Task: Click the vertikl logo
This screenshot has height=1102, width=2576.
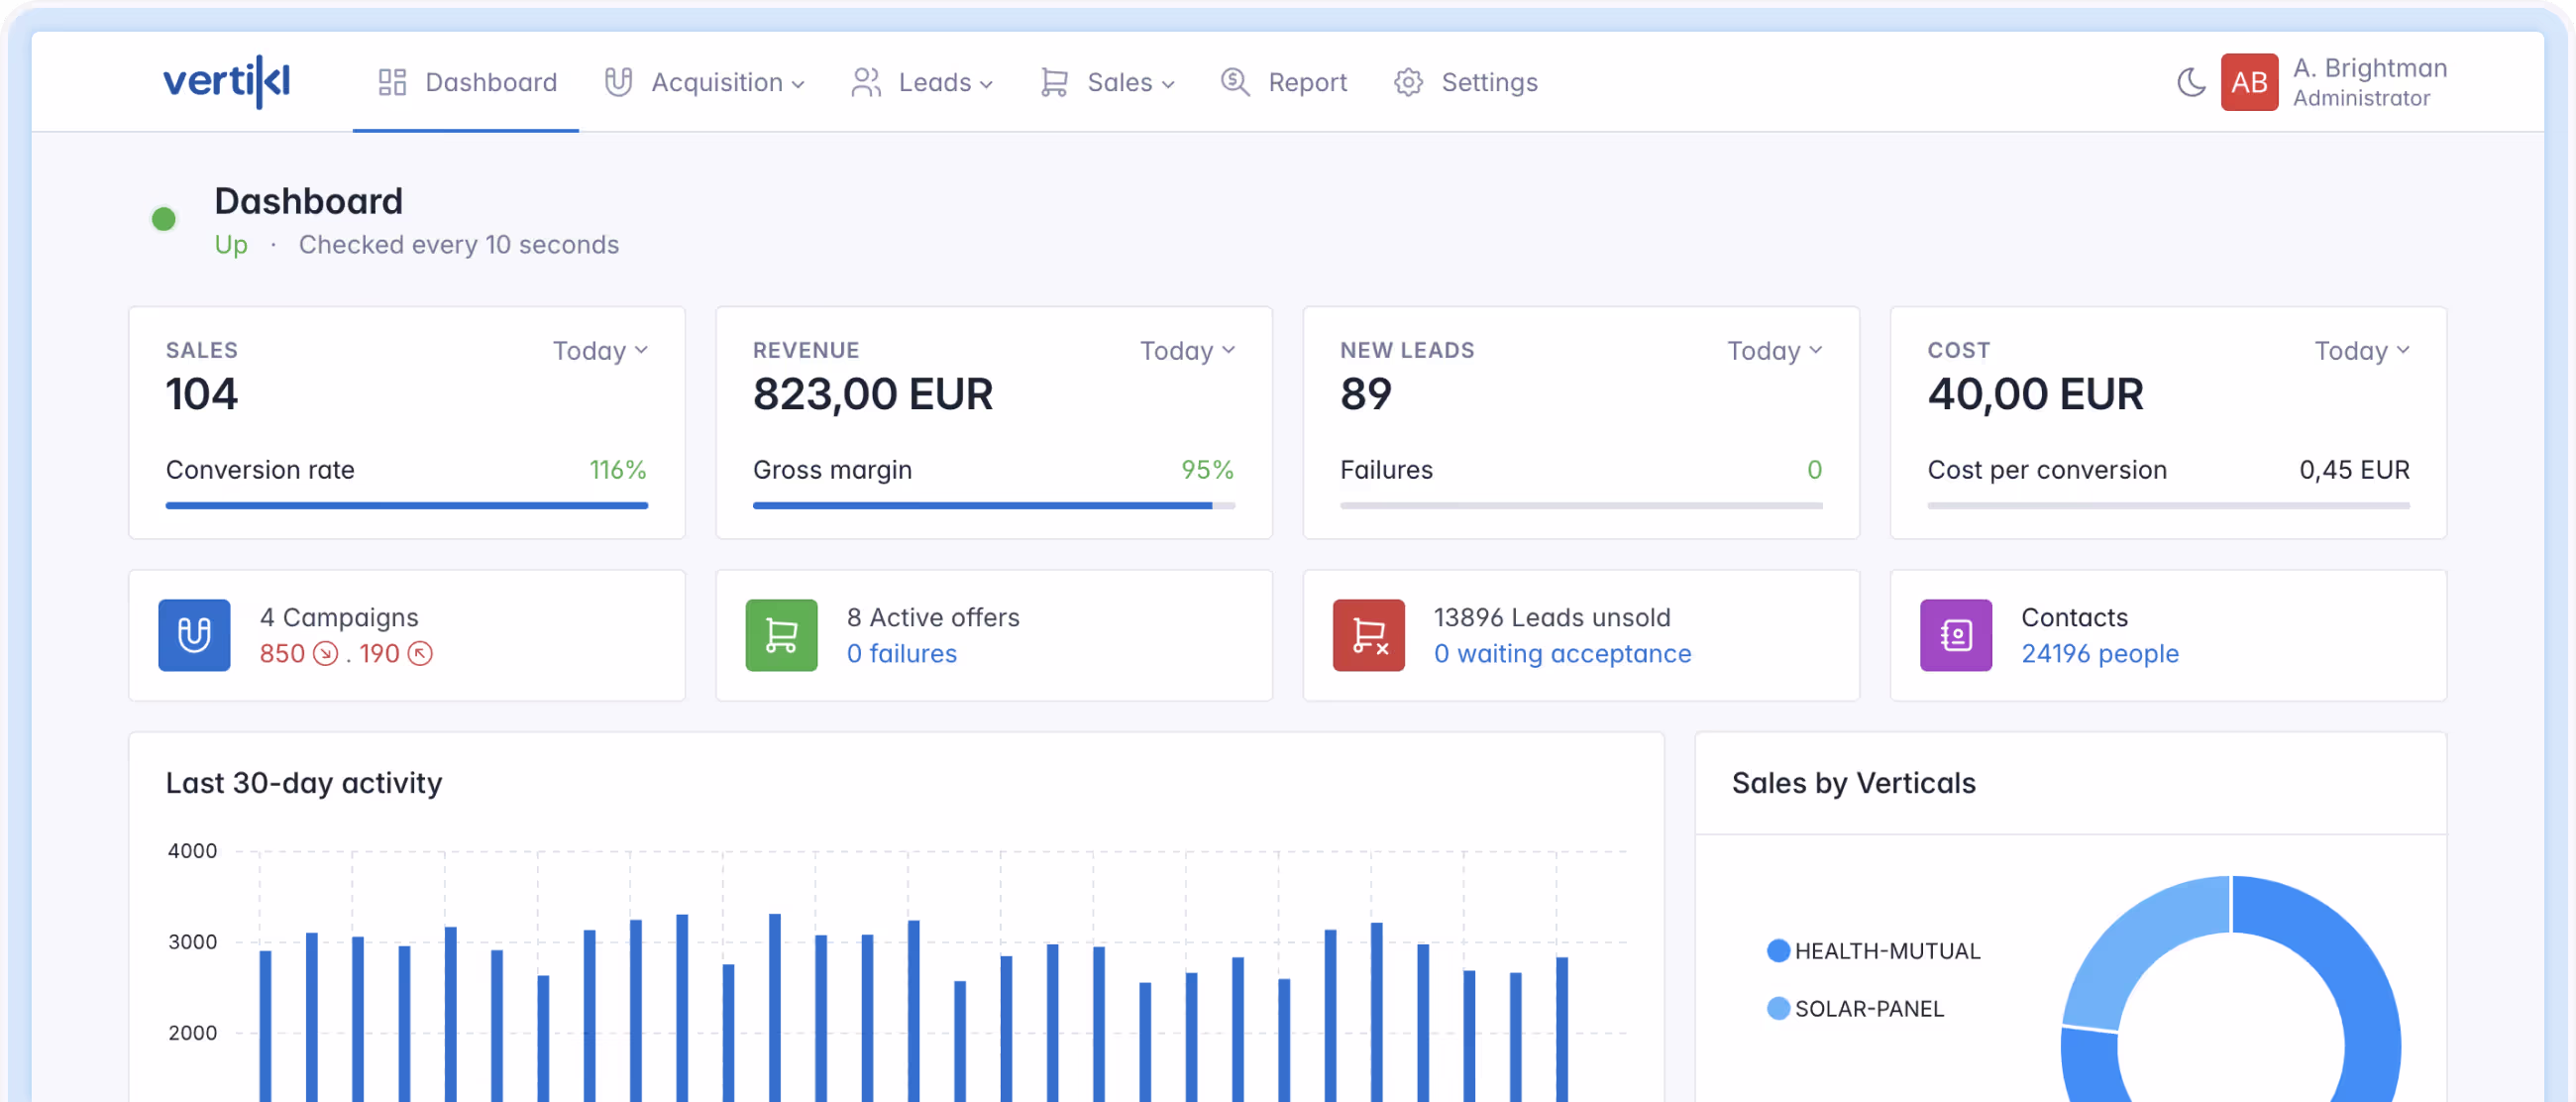Action: coord(227,81)
